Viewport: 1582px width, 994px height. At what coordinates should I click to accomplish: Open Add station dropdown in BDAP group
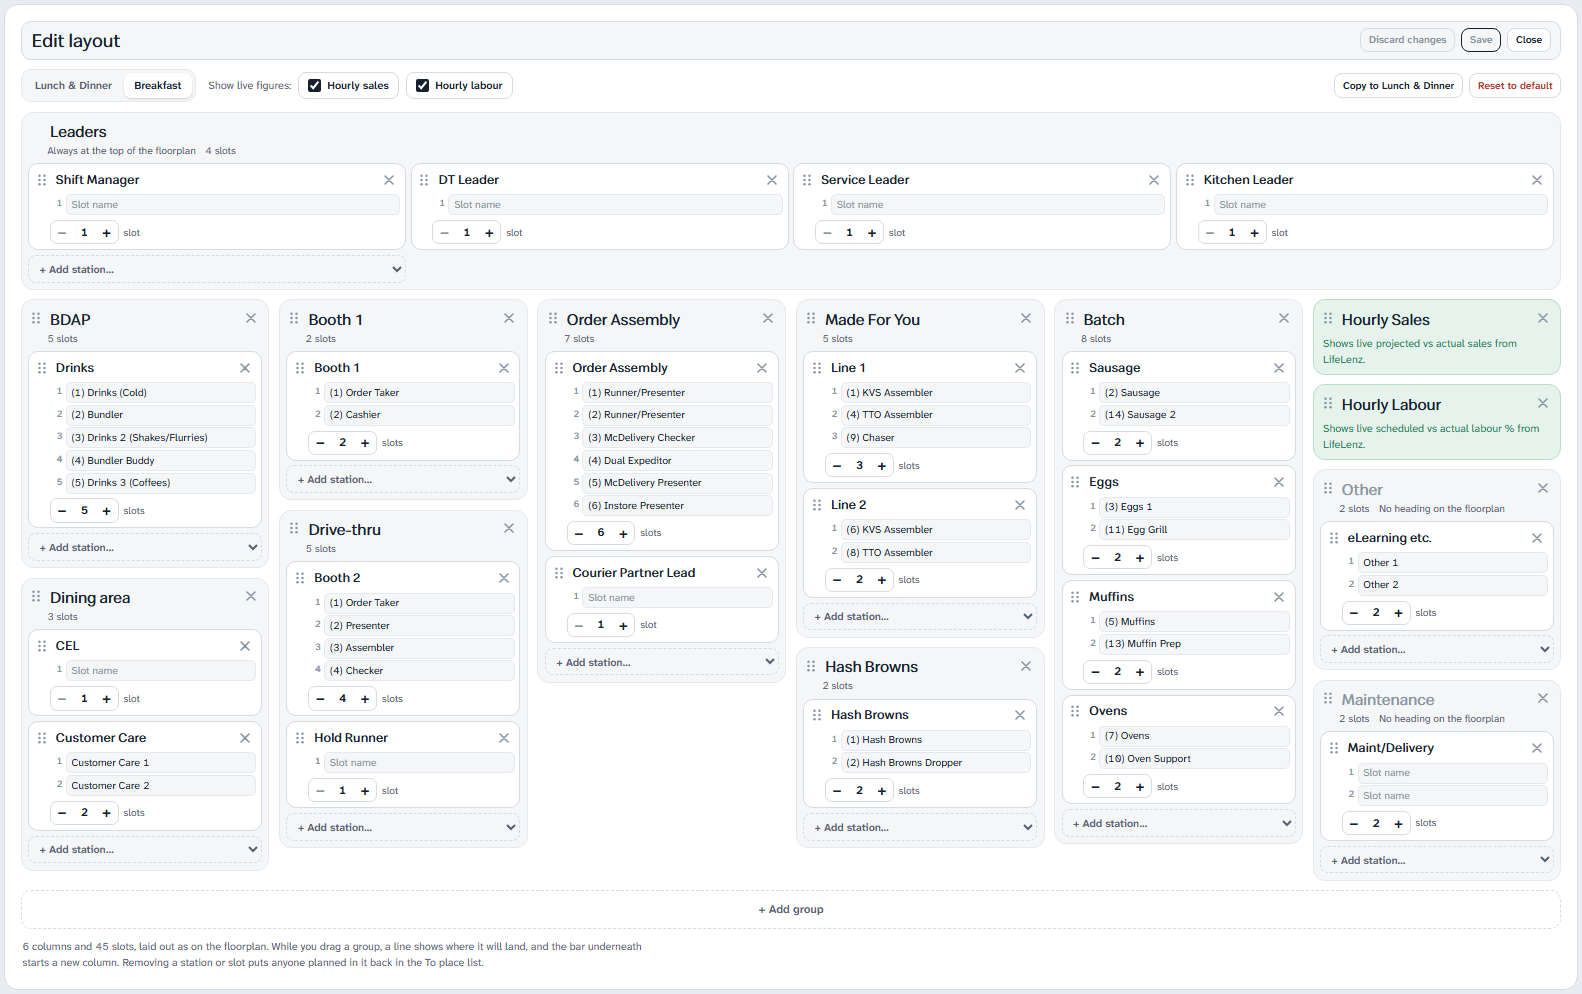pyautogui.click(x=145, y=548)
